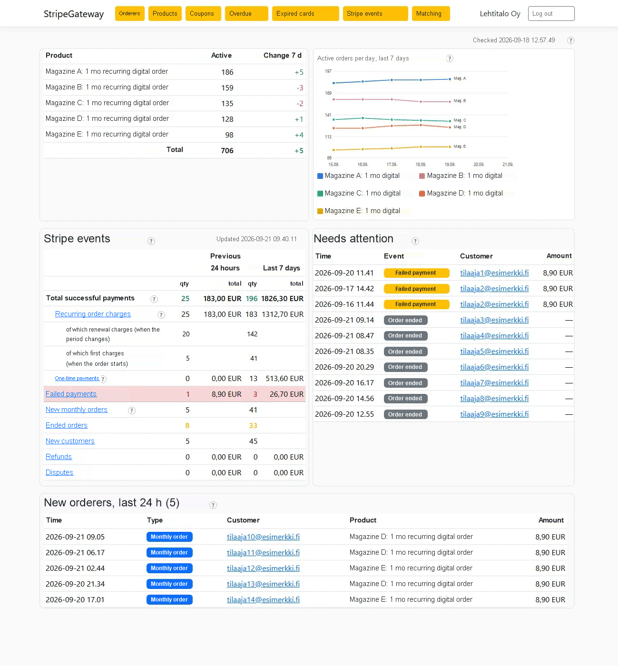This screenshot has width=618, height=666.
Task: Open customer tilaaja13@esimerkki.fi
Action: point(263,584)
